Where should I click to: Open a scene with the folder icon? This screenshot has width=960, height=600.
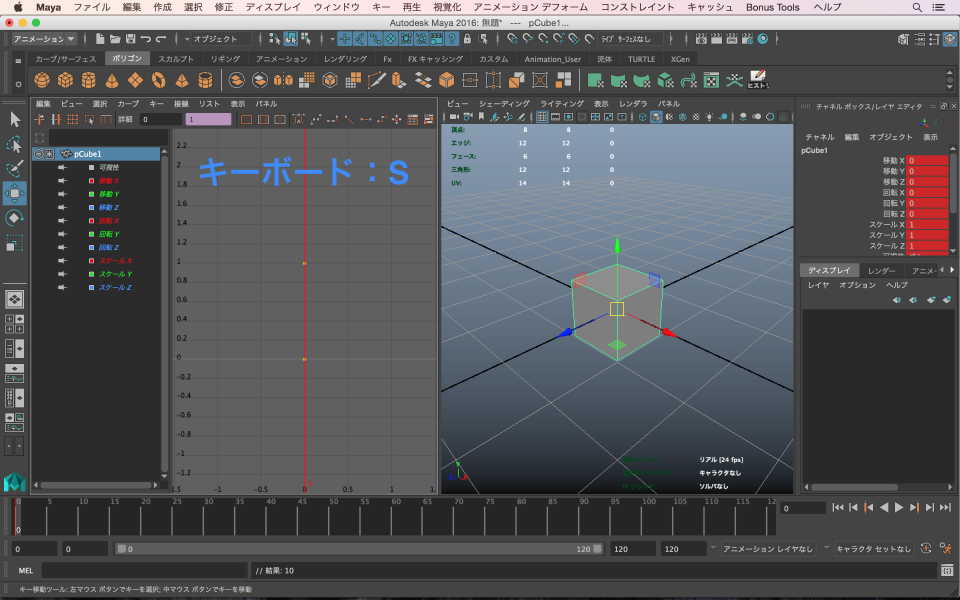pyautogui.click(x=115, y=39)
